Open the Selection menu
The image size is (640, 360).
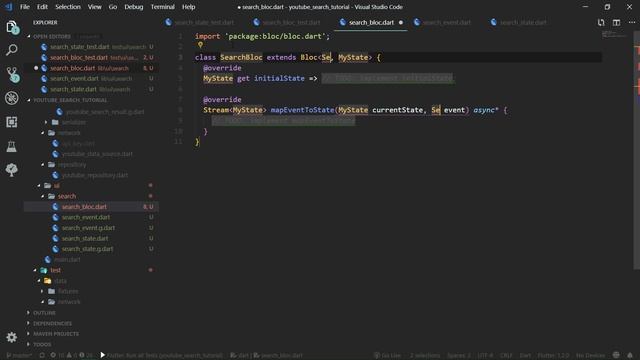point(68,7)
